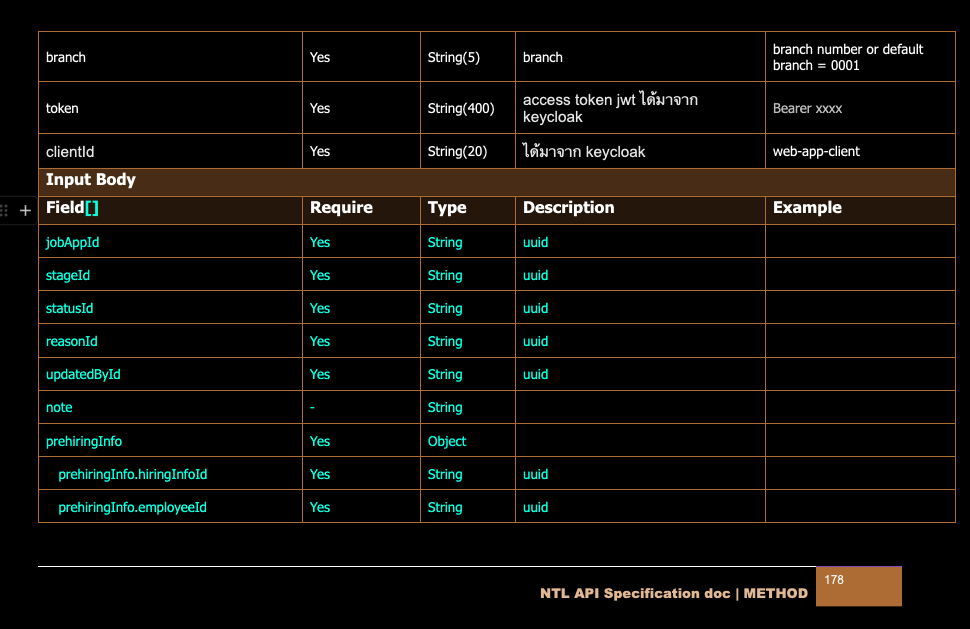
Task: Click the plus icon beside the Field row
Action: [x=26, y=211]
